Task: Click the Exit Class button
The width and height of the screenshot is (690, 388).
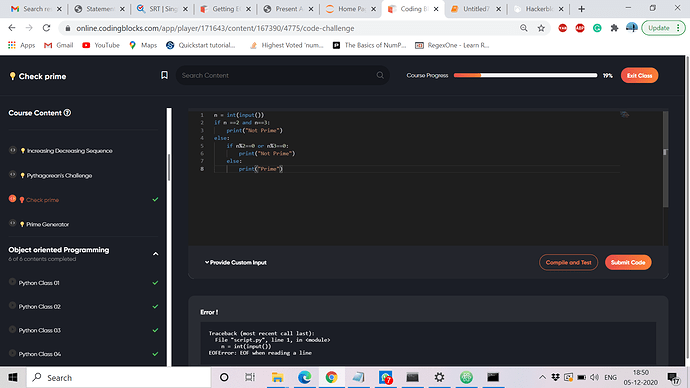Action: [639, 76]
